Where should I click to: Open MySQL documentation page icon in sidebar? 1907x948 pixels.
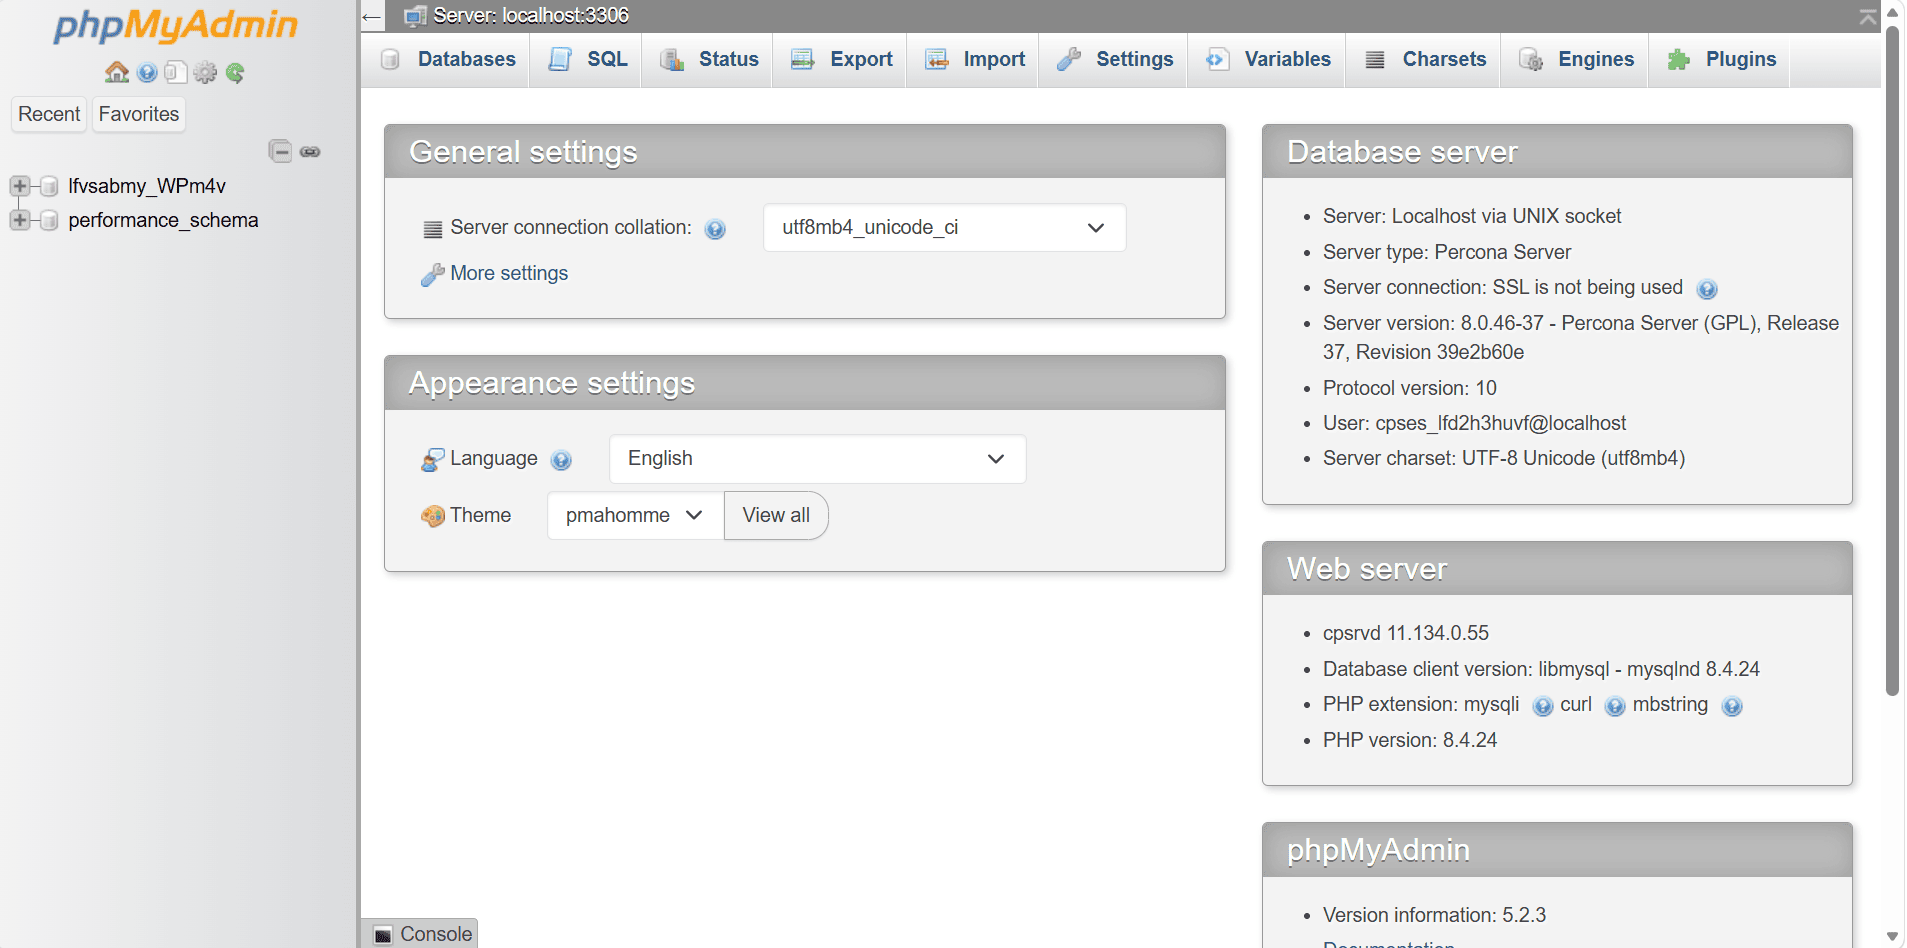176,72
